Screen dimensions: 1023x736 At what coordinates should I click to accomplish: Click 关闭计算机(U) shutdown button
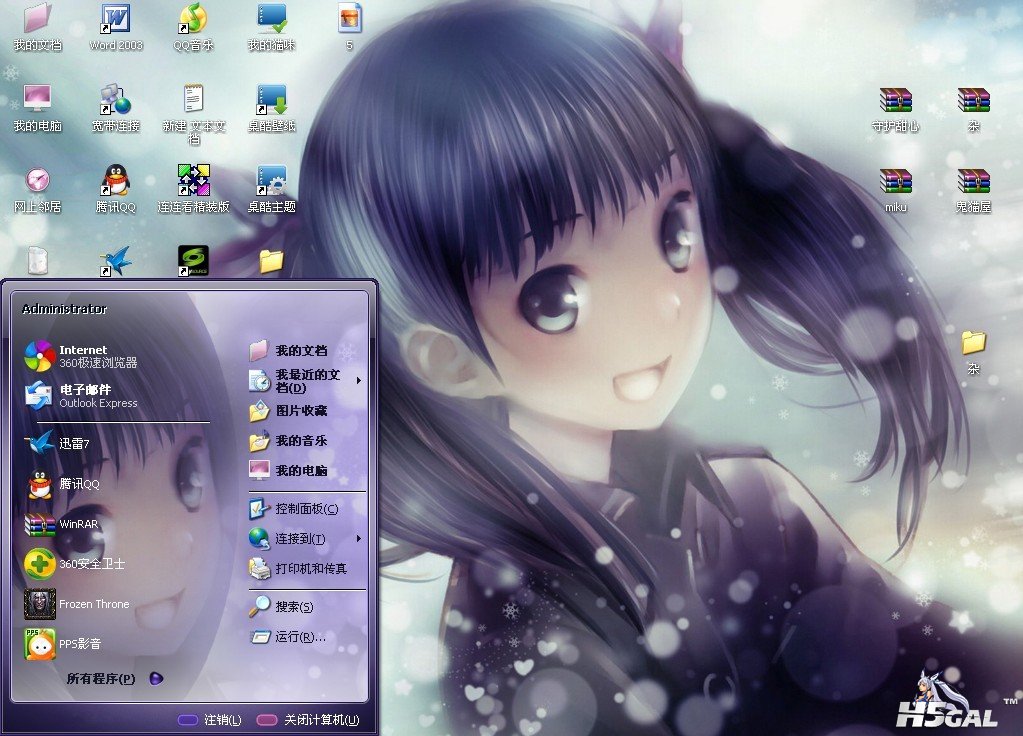point(308,720)
